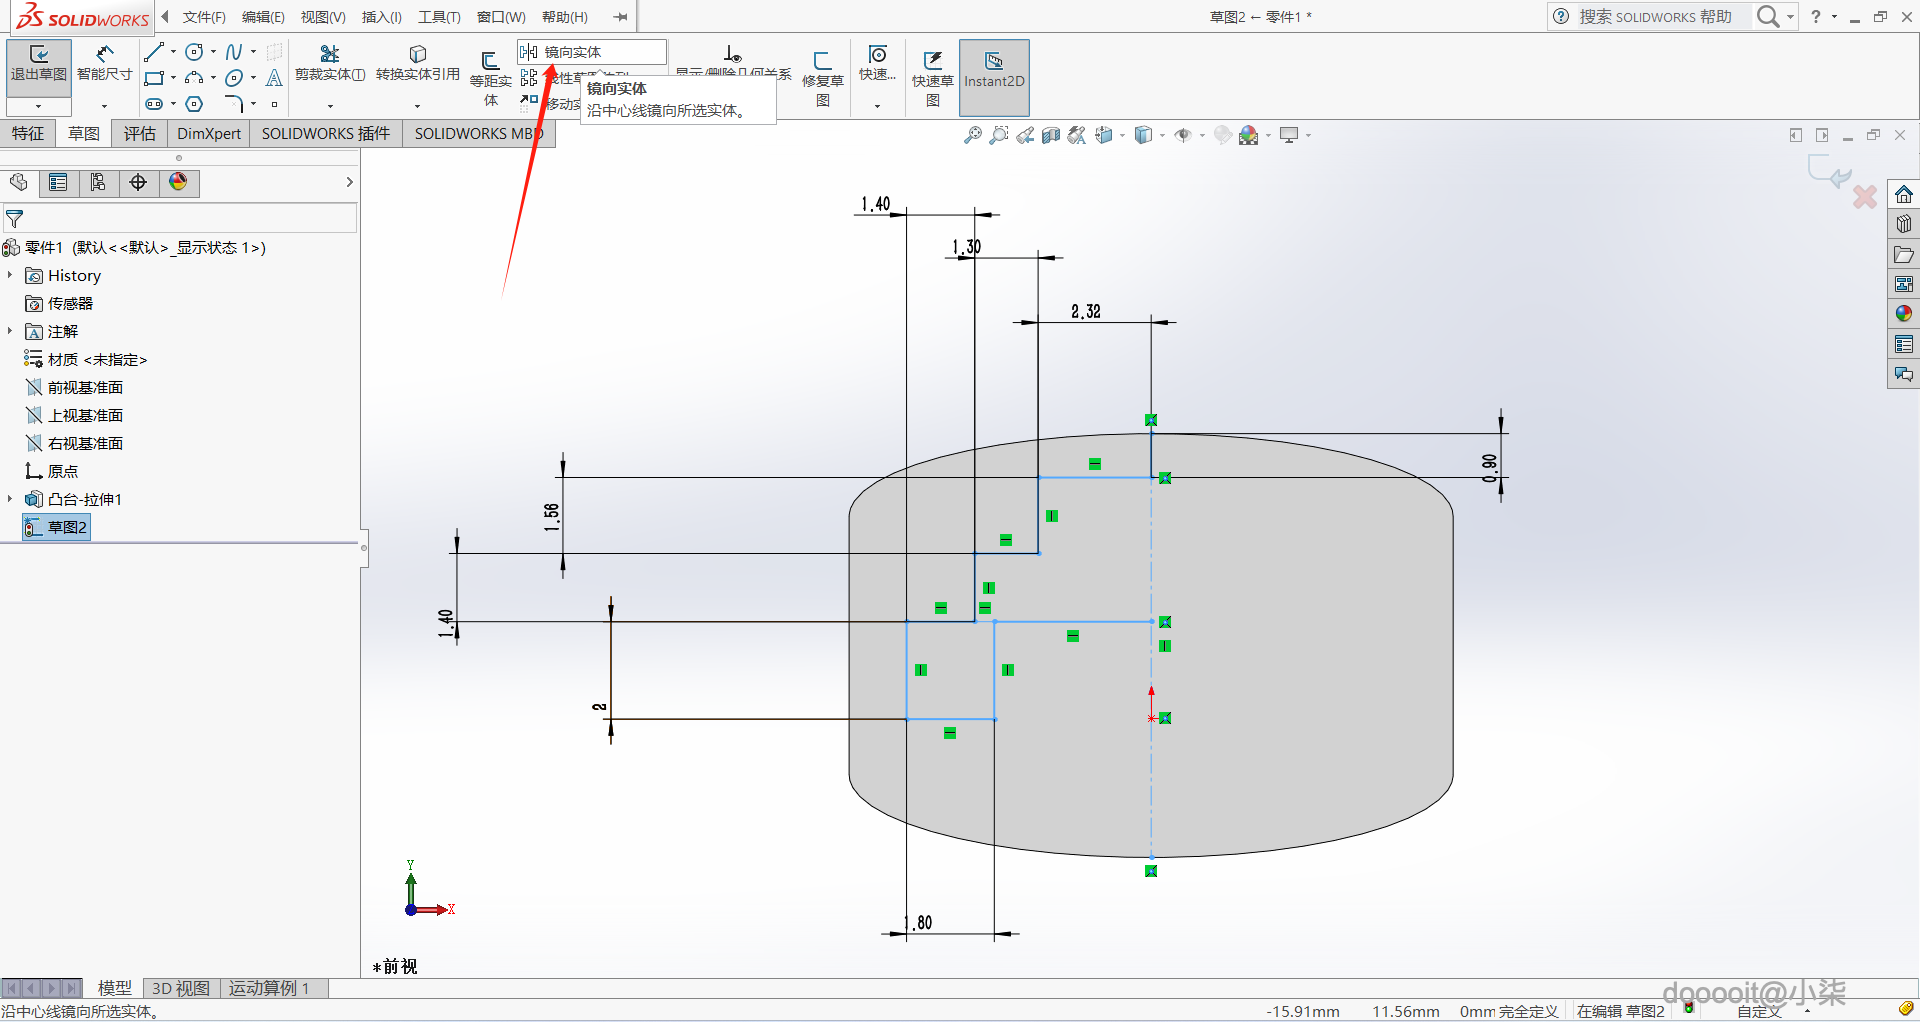Image resolution: width=1920 pixels, height=1022 pixels.
Task: Toggle the Instant2D button
Action: [993, 70]
